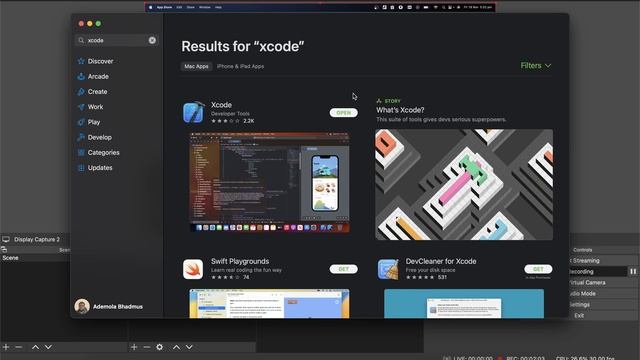Open the What's Xcode? story
Image resolution: width=640 pixels, height=360 pixels.
[x=400, y=110]
